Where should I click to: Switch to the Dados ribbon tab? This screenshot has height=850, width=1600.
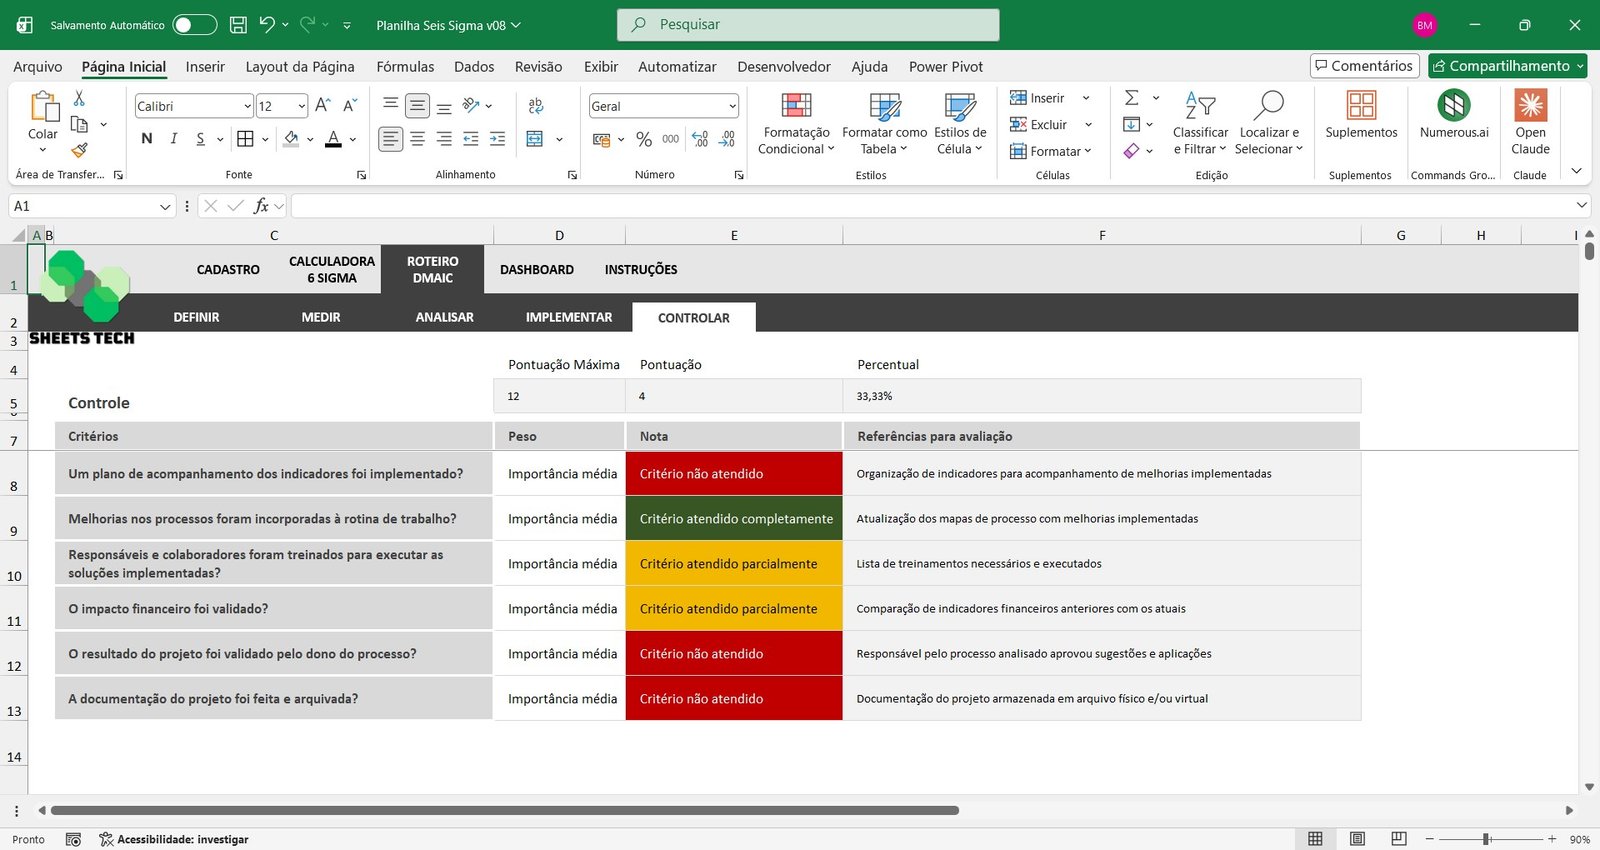click(474, 66)
